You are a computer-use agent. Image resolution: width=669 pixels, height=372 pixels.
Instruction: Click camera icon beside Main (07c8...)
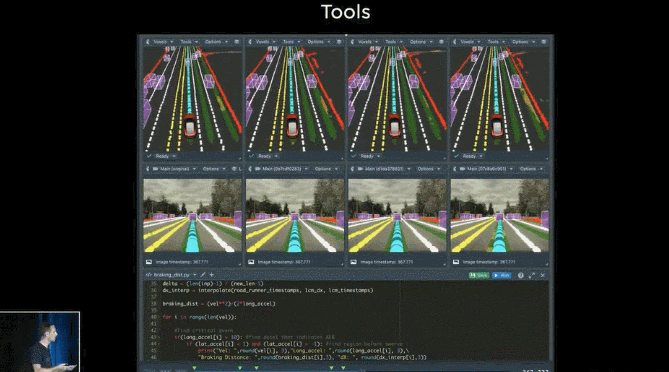pyautogui.click(x=463, y=169)
